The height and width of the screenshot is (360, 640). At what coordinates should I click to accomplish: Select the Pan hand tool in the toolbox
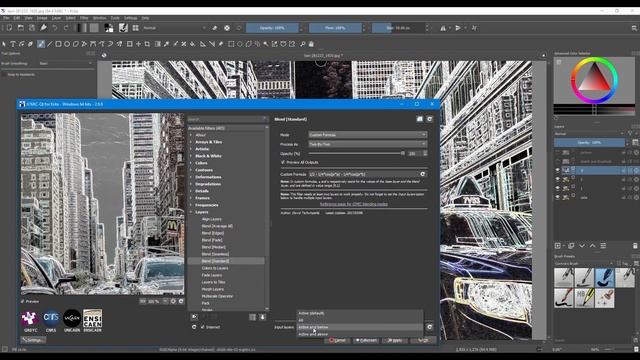[311, 44]
